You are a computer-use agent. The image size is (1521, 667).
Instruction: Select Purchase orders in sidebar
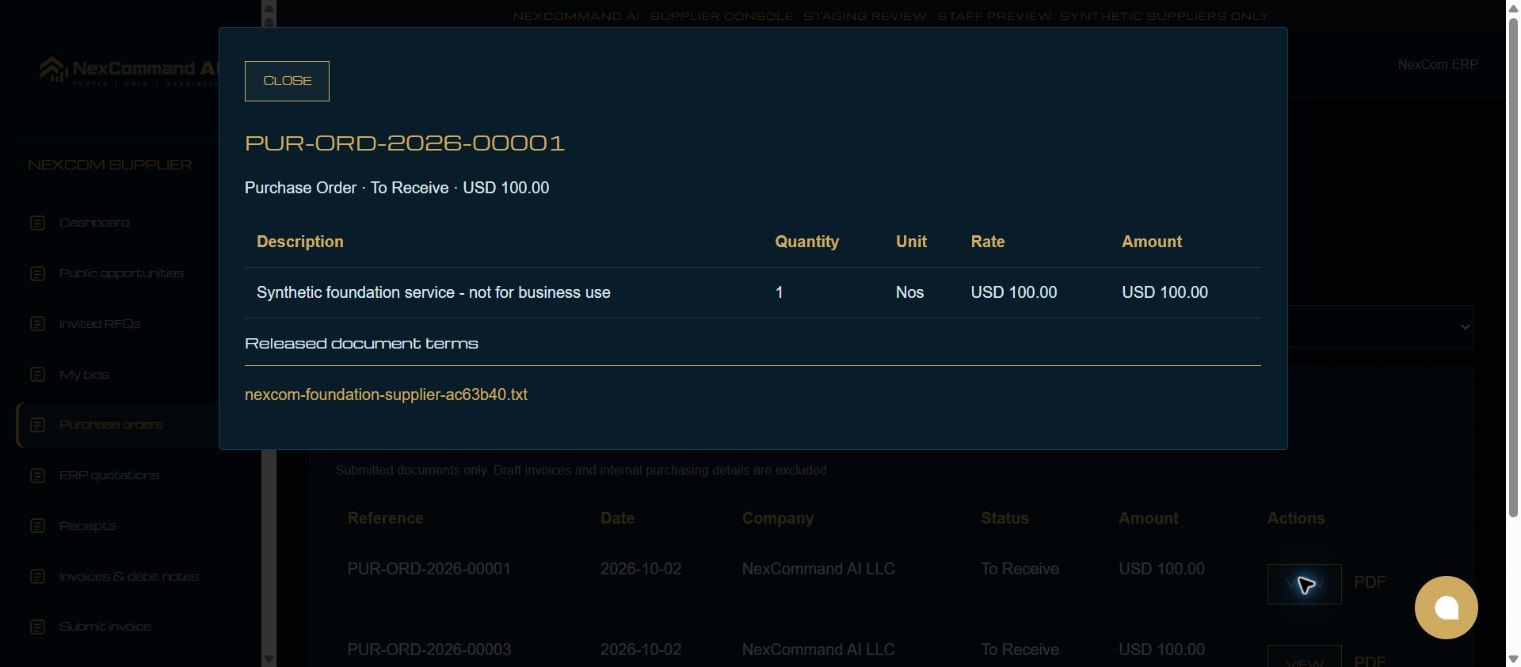pos(111,425)
